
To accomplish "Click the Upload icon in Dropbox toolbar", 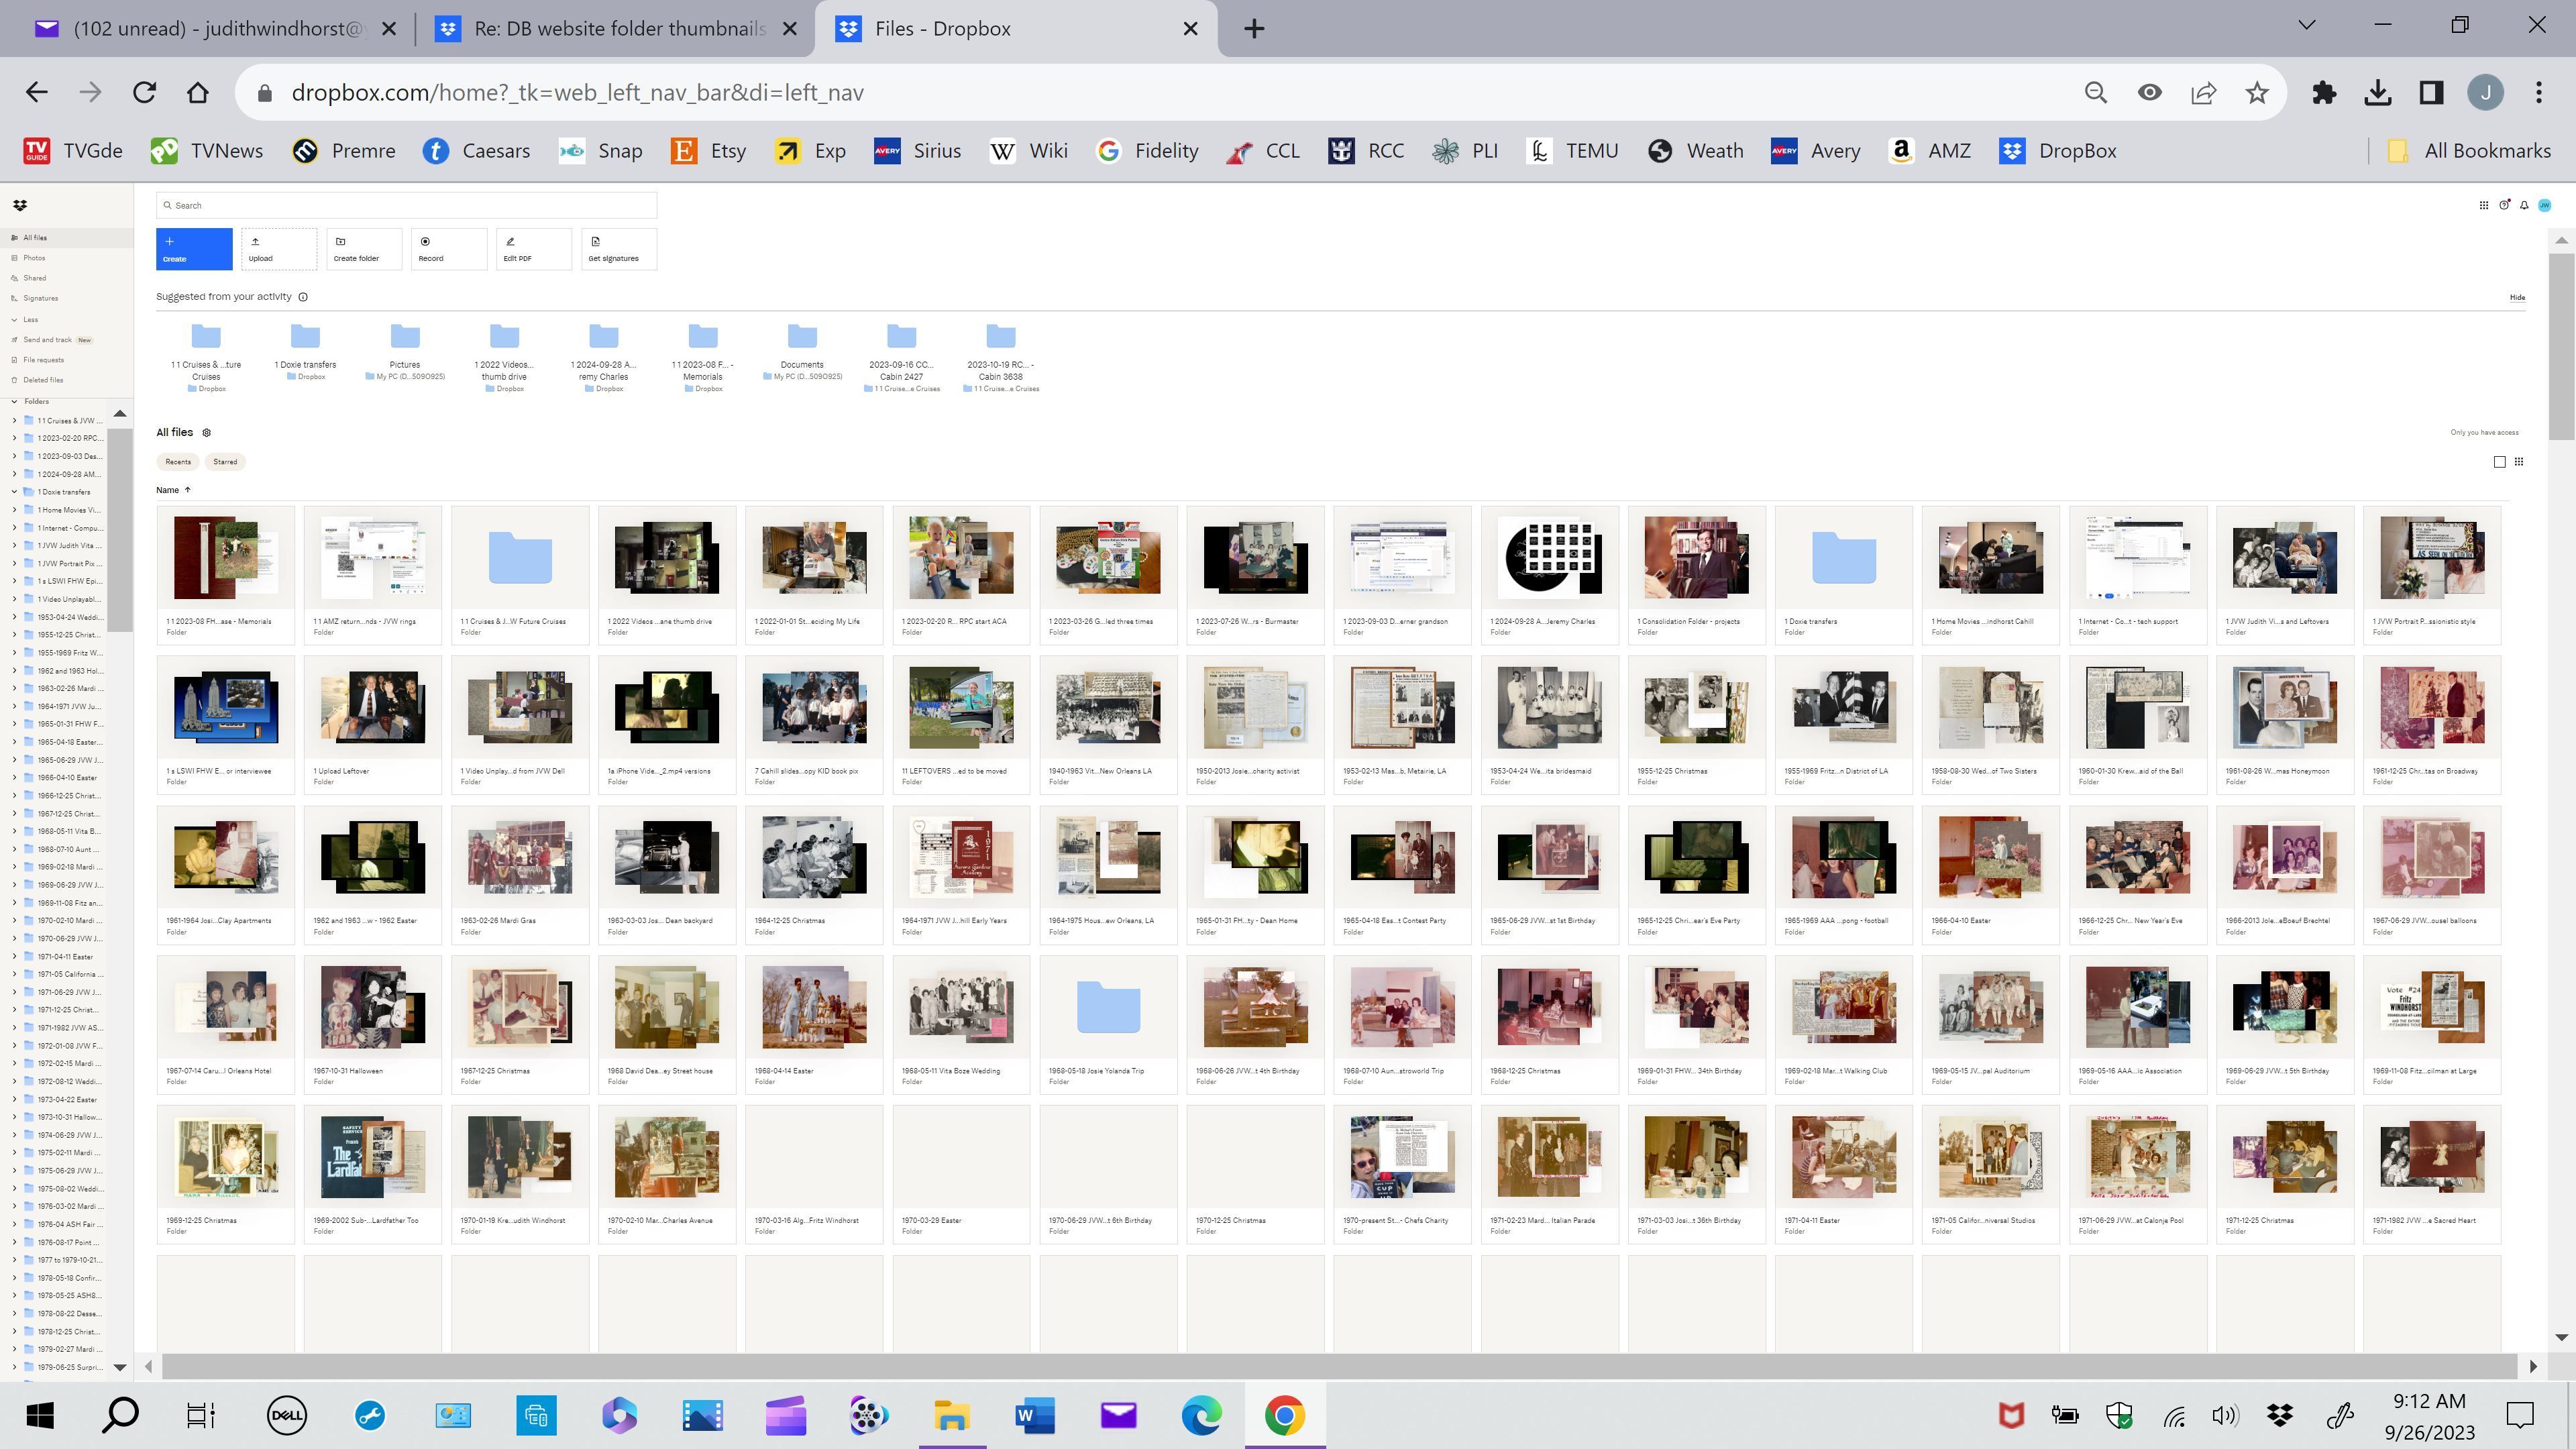I will 260,248.
